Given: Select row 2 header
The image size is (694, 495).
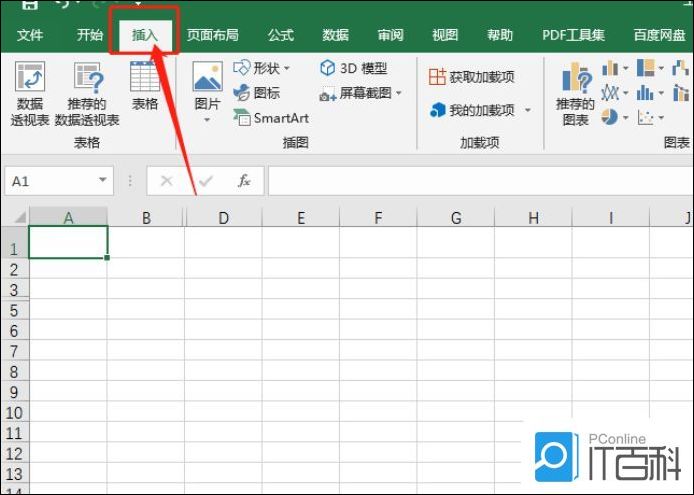Looking at the screenshot, I should pos(14,269).
